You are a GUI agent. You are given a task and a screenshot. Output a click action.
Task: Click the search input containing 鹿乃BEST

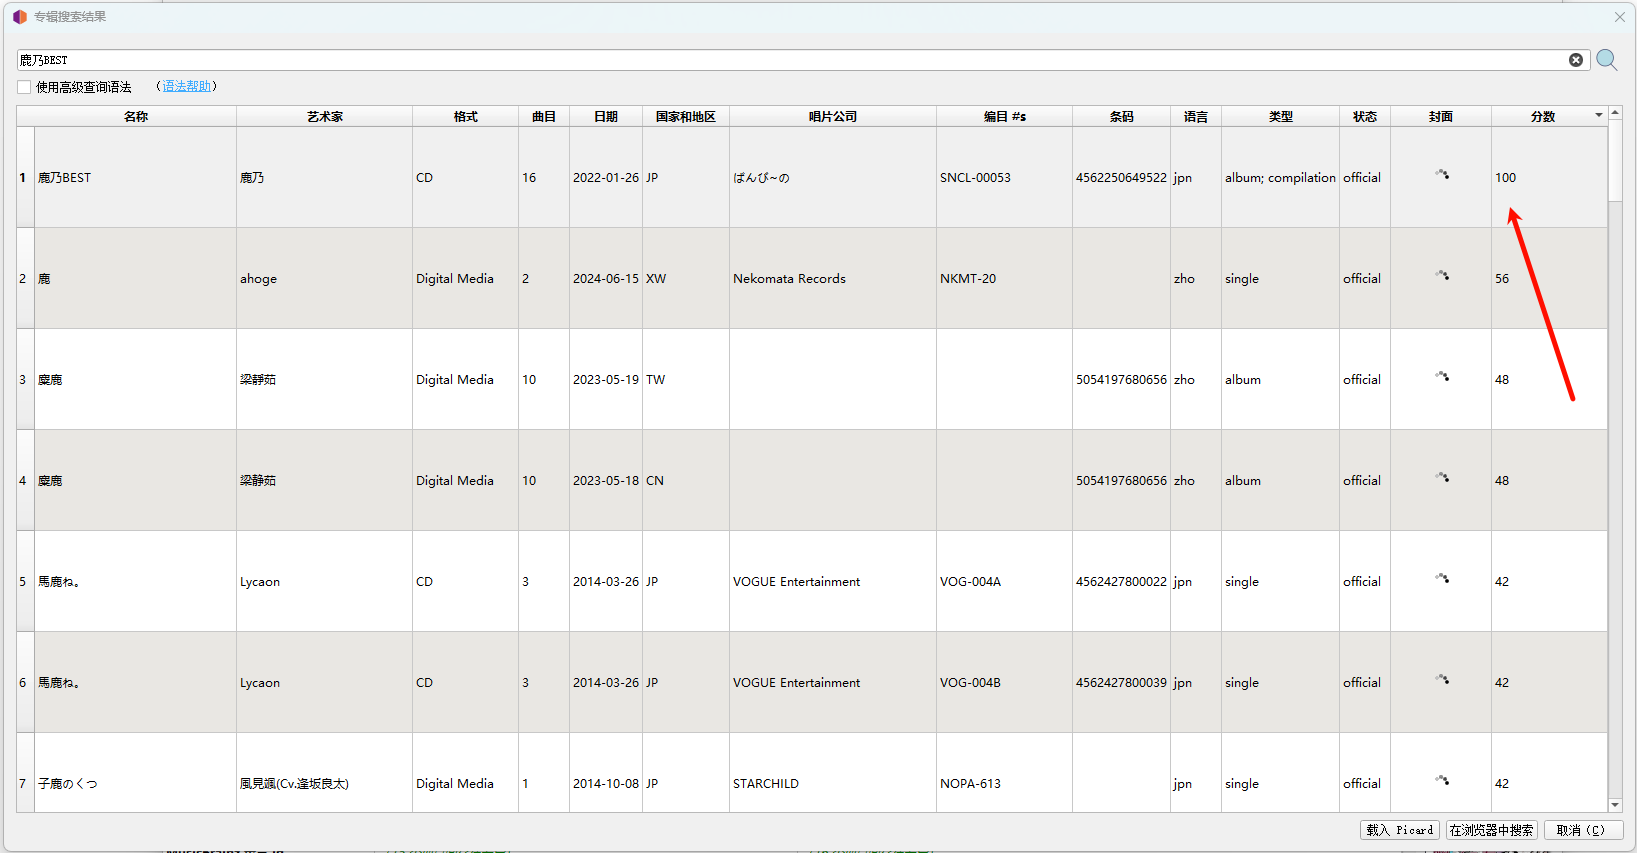[790, 60]
